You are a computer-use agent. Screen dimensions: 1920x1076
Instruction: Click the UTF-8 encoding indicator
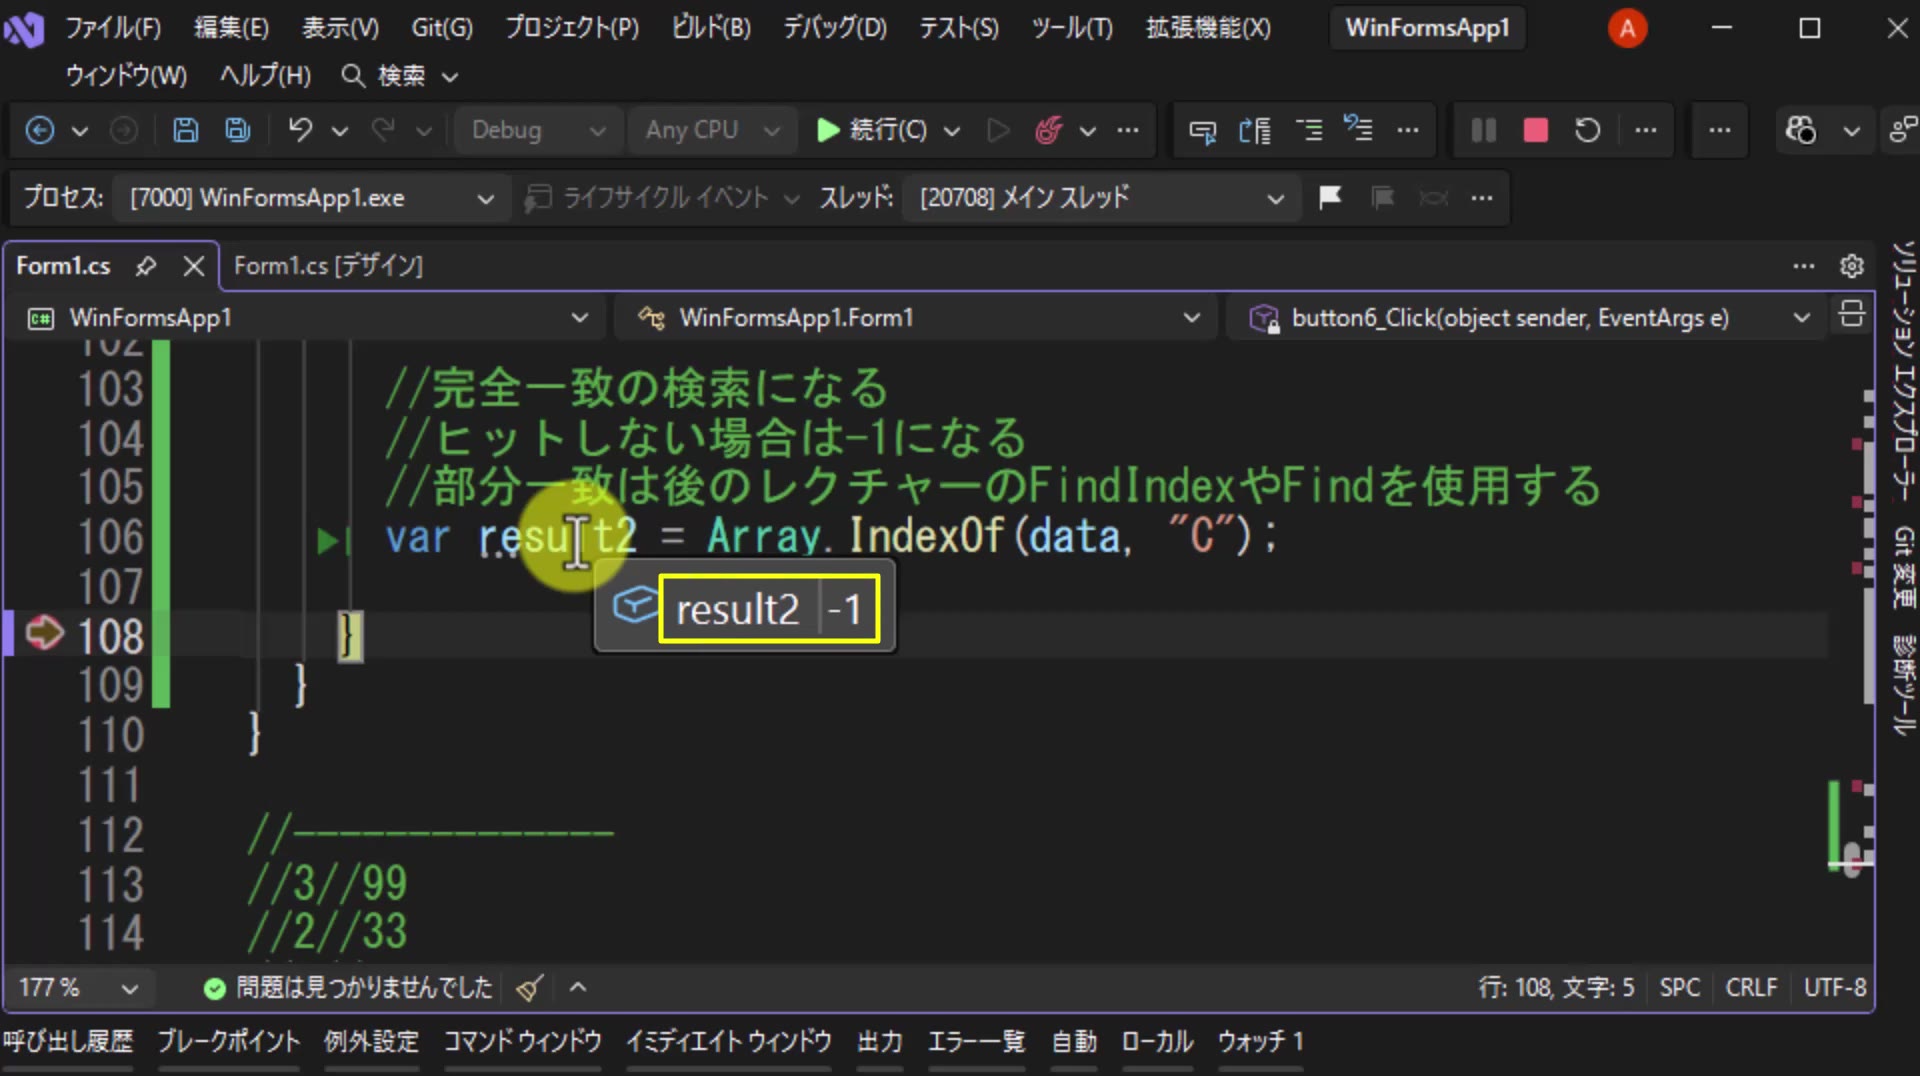[1835, 988]
